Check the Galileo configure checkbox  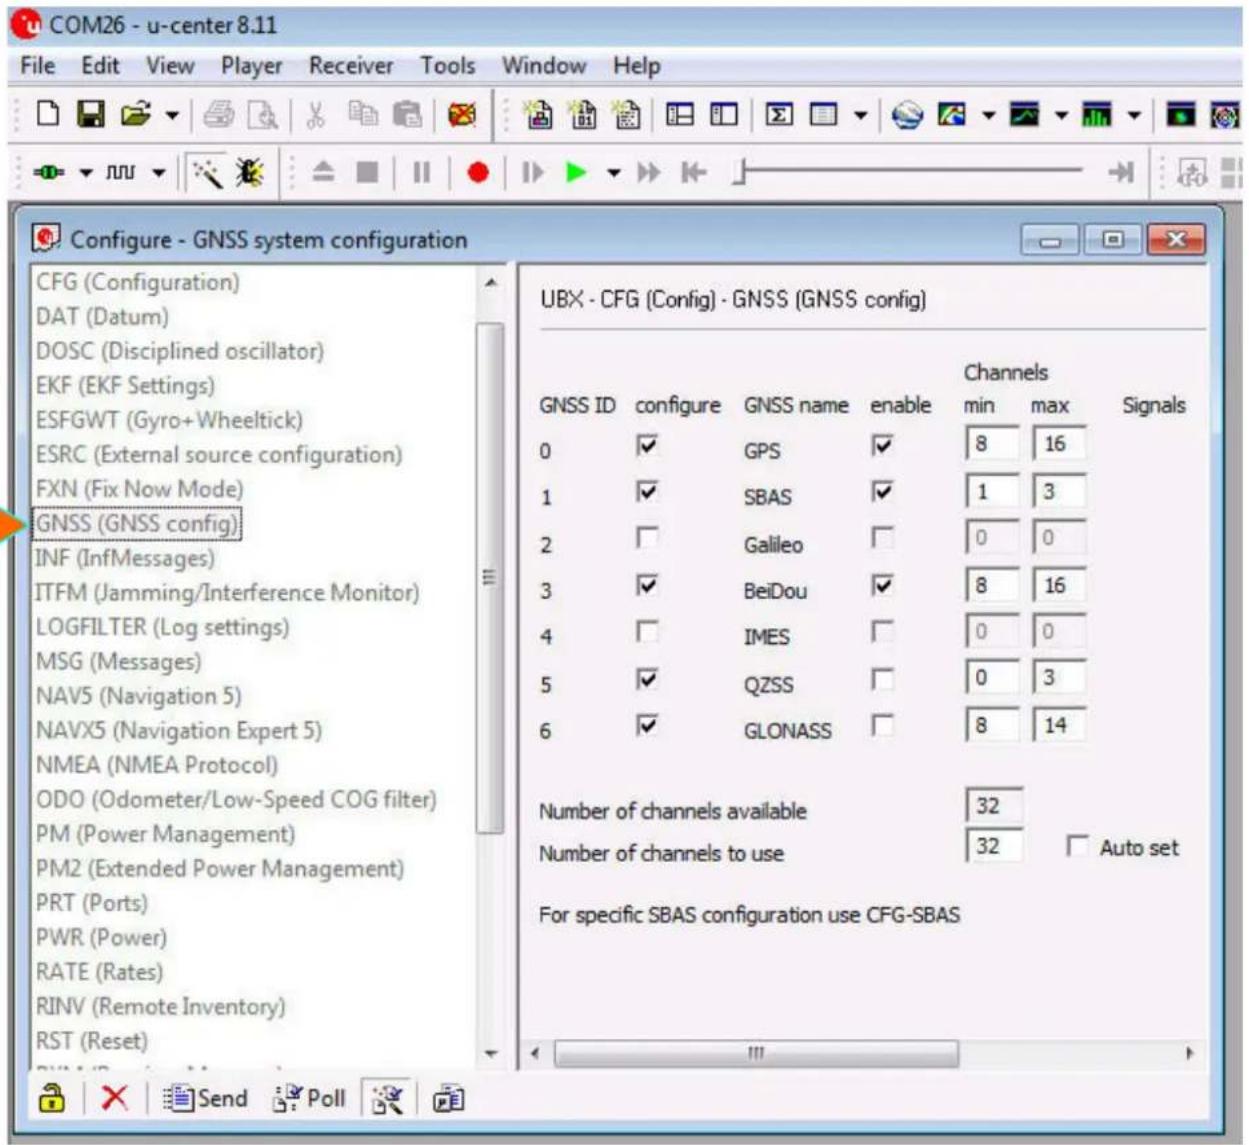click(x=648, y=538)
